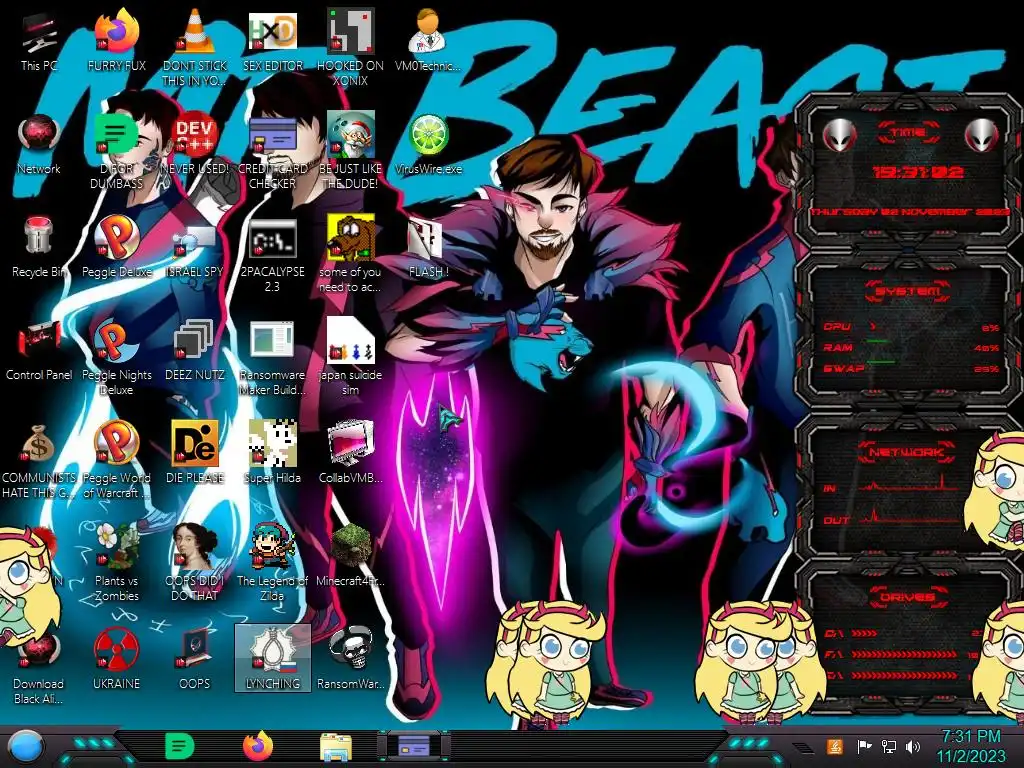
Task: Click the left alien head widget icon
Action: [x=840, y=136]
